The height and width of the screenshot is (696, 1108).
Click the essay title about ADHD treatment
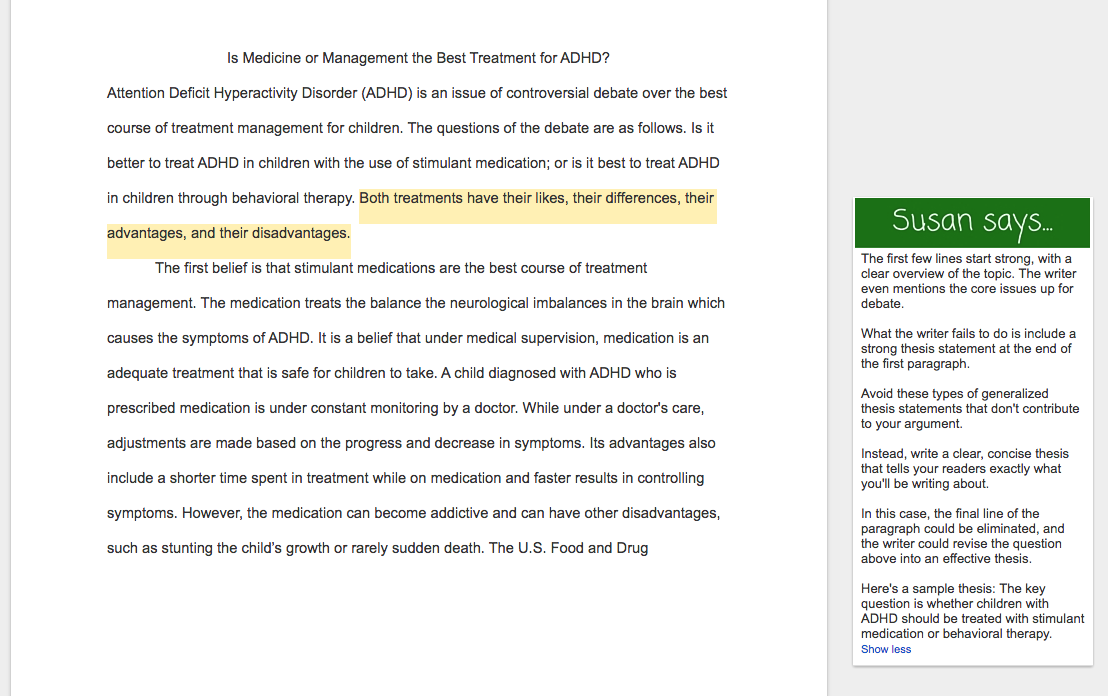click(418, 58)
